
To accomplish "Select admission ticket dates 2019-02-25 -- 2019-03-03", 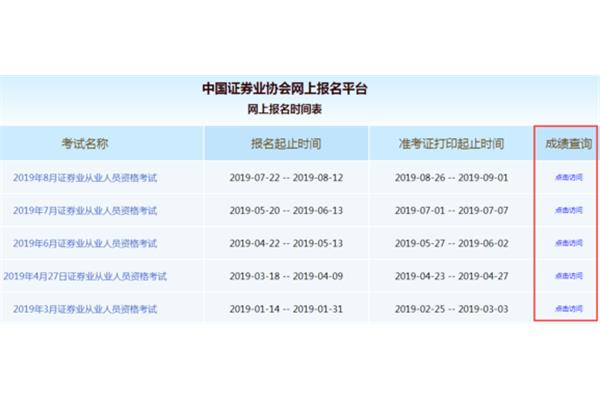I will [452, 309].
